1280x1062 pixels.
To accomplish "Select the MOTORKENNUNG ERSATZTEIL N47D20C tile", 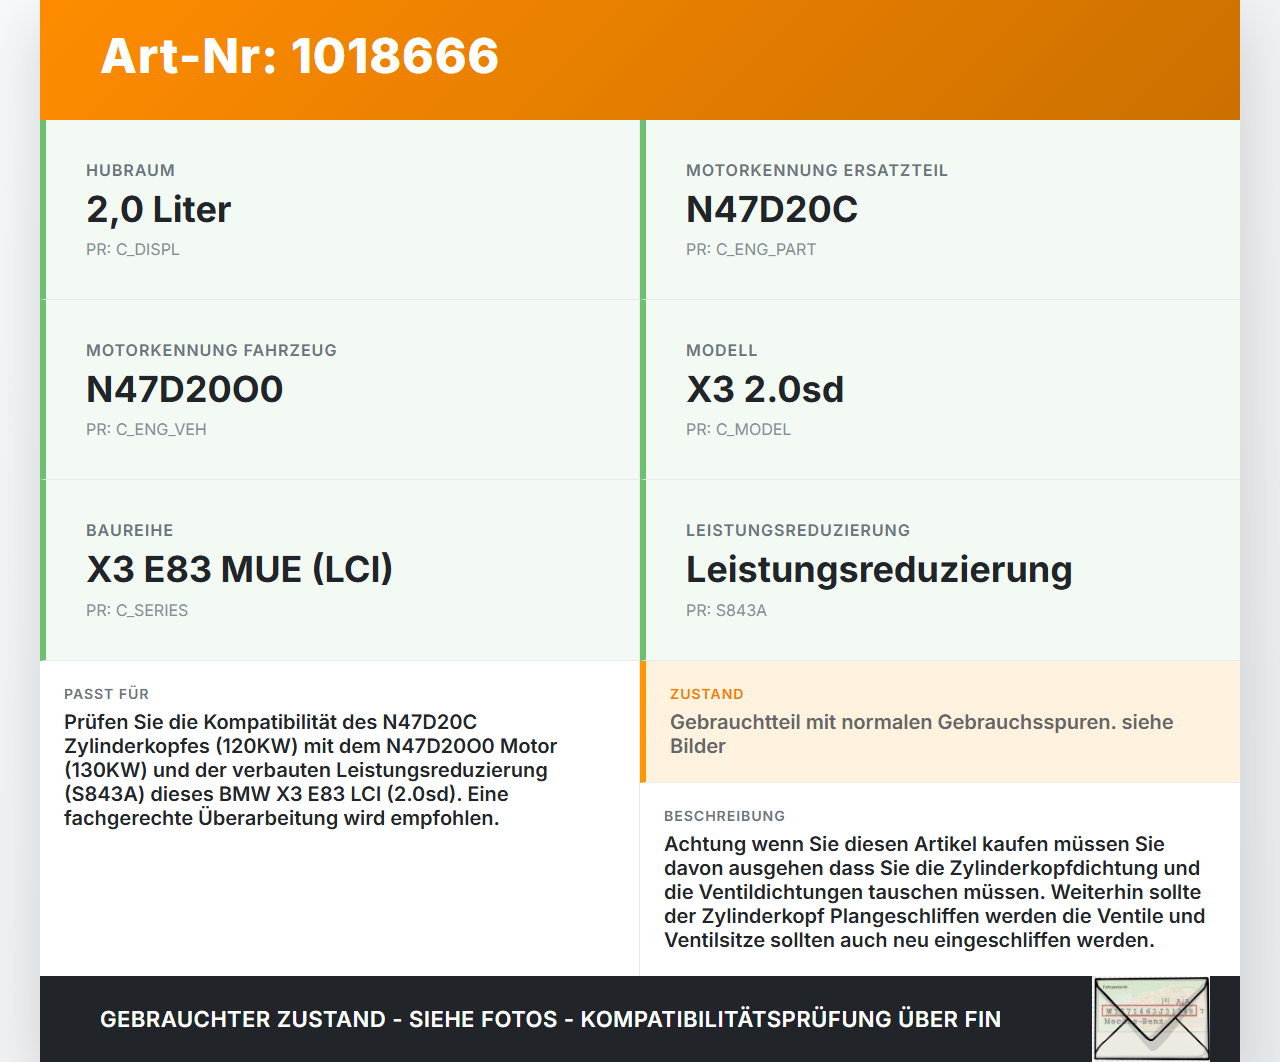I will (x=940, y=209).
